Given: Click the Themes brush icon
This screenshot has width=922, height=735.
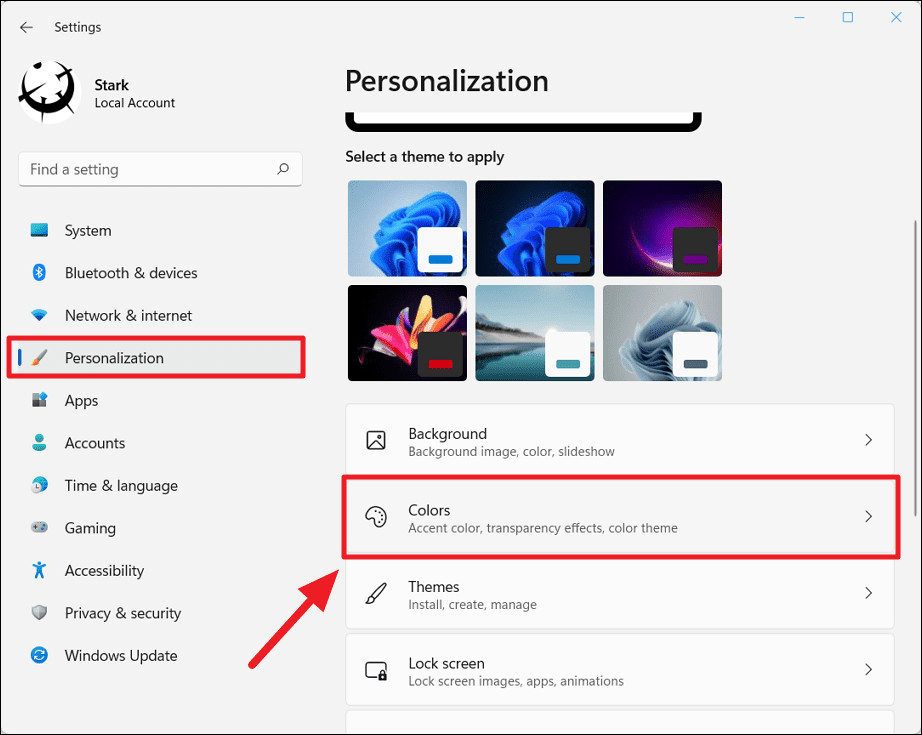Looking at the screenshot, I should pyautogui.click(x=376, y=593).
